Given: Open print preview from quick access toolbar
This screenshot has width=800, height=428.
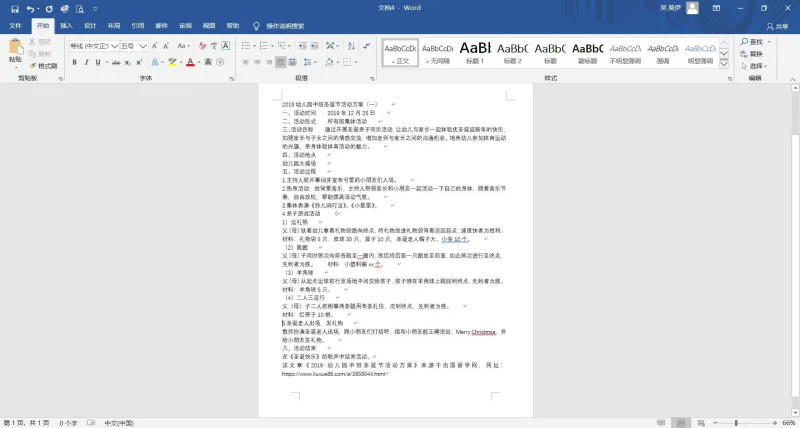Looking at the screenshot, I should 80,9.
